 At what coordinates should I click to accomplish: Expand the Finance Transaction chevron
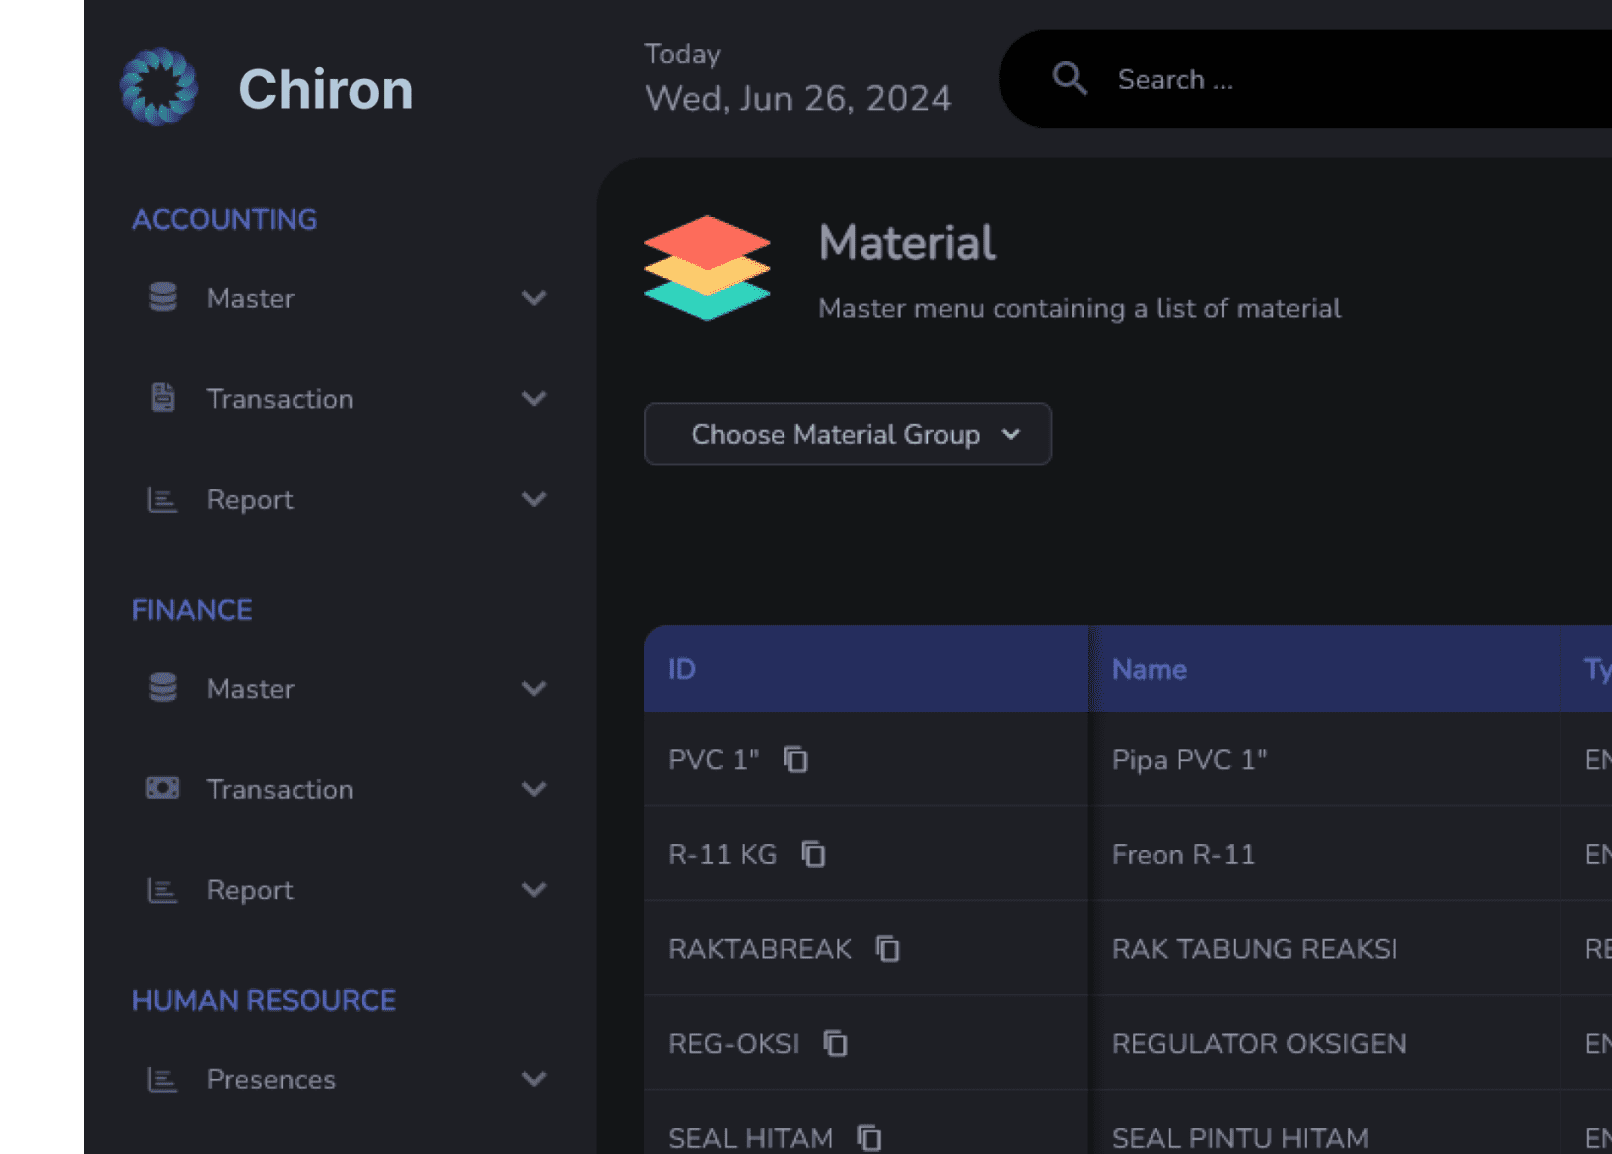534,789
